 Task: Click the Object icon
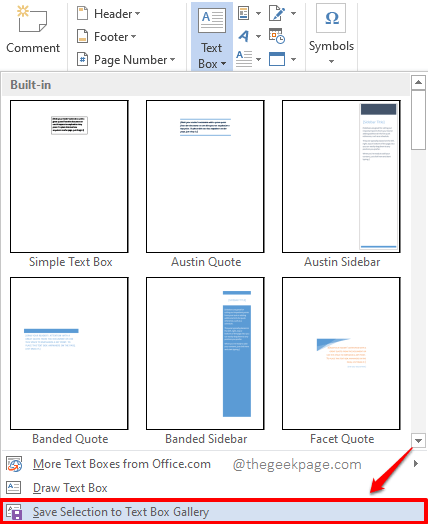tap(277, 59)
